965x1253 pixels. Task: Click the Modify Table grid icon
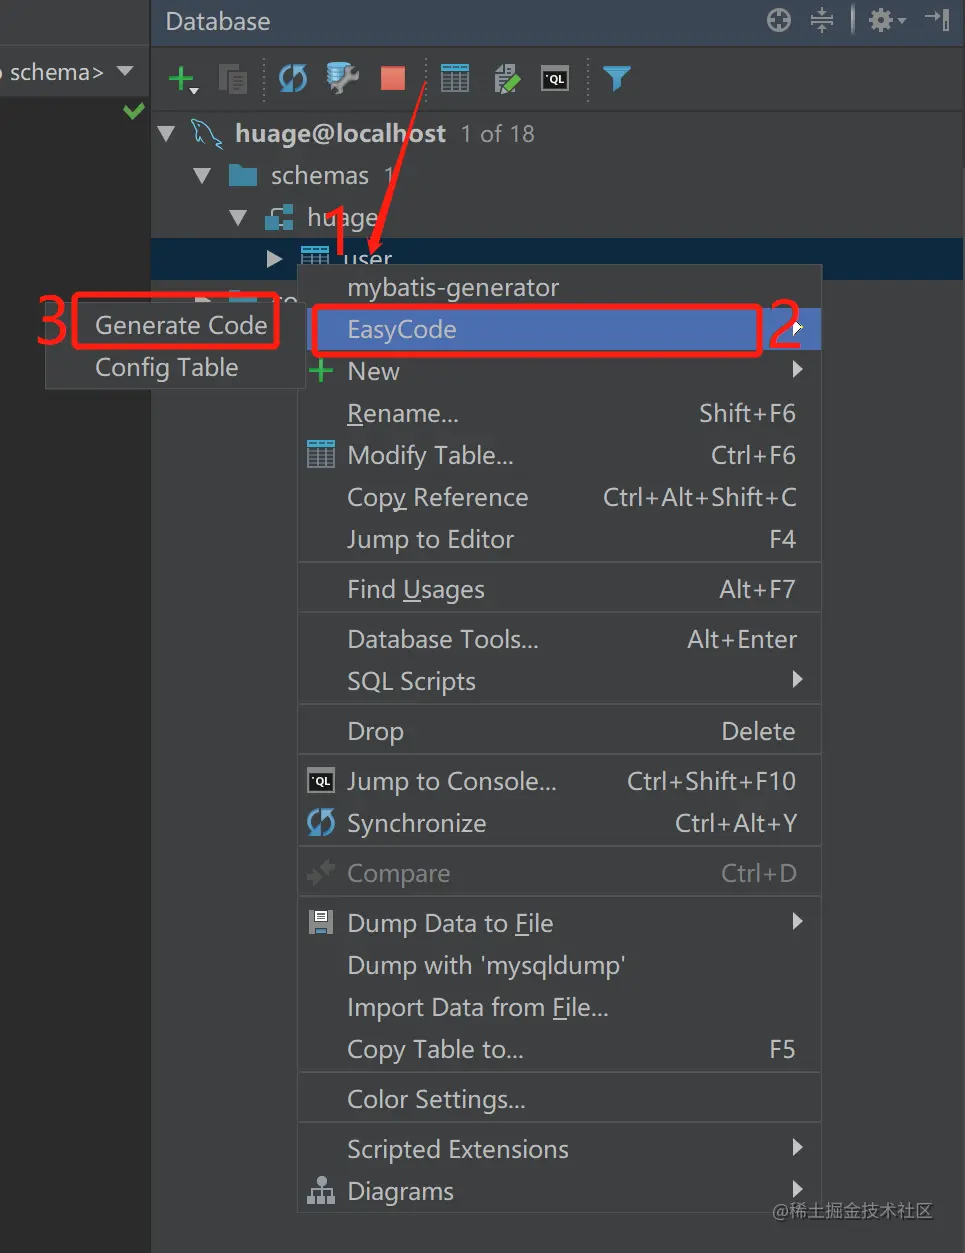pos(321,455)
